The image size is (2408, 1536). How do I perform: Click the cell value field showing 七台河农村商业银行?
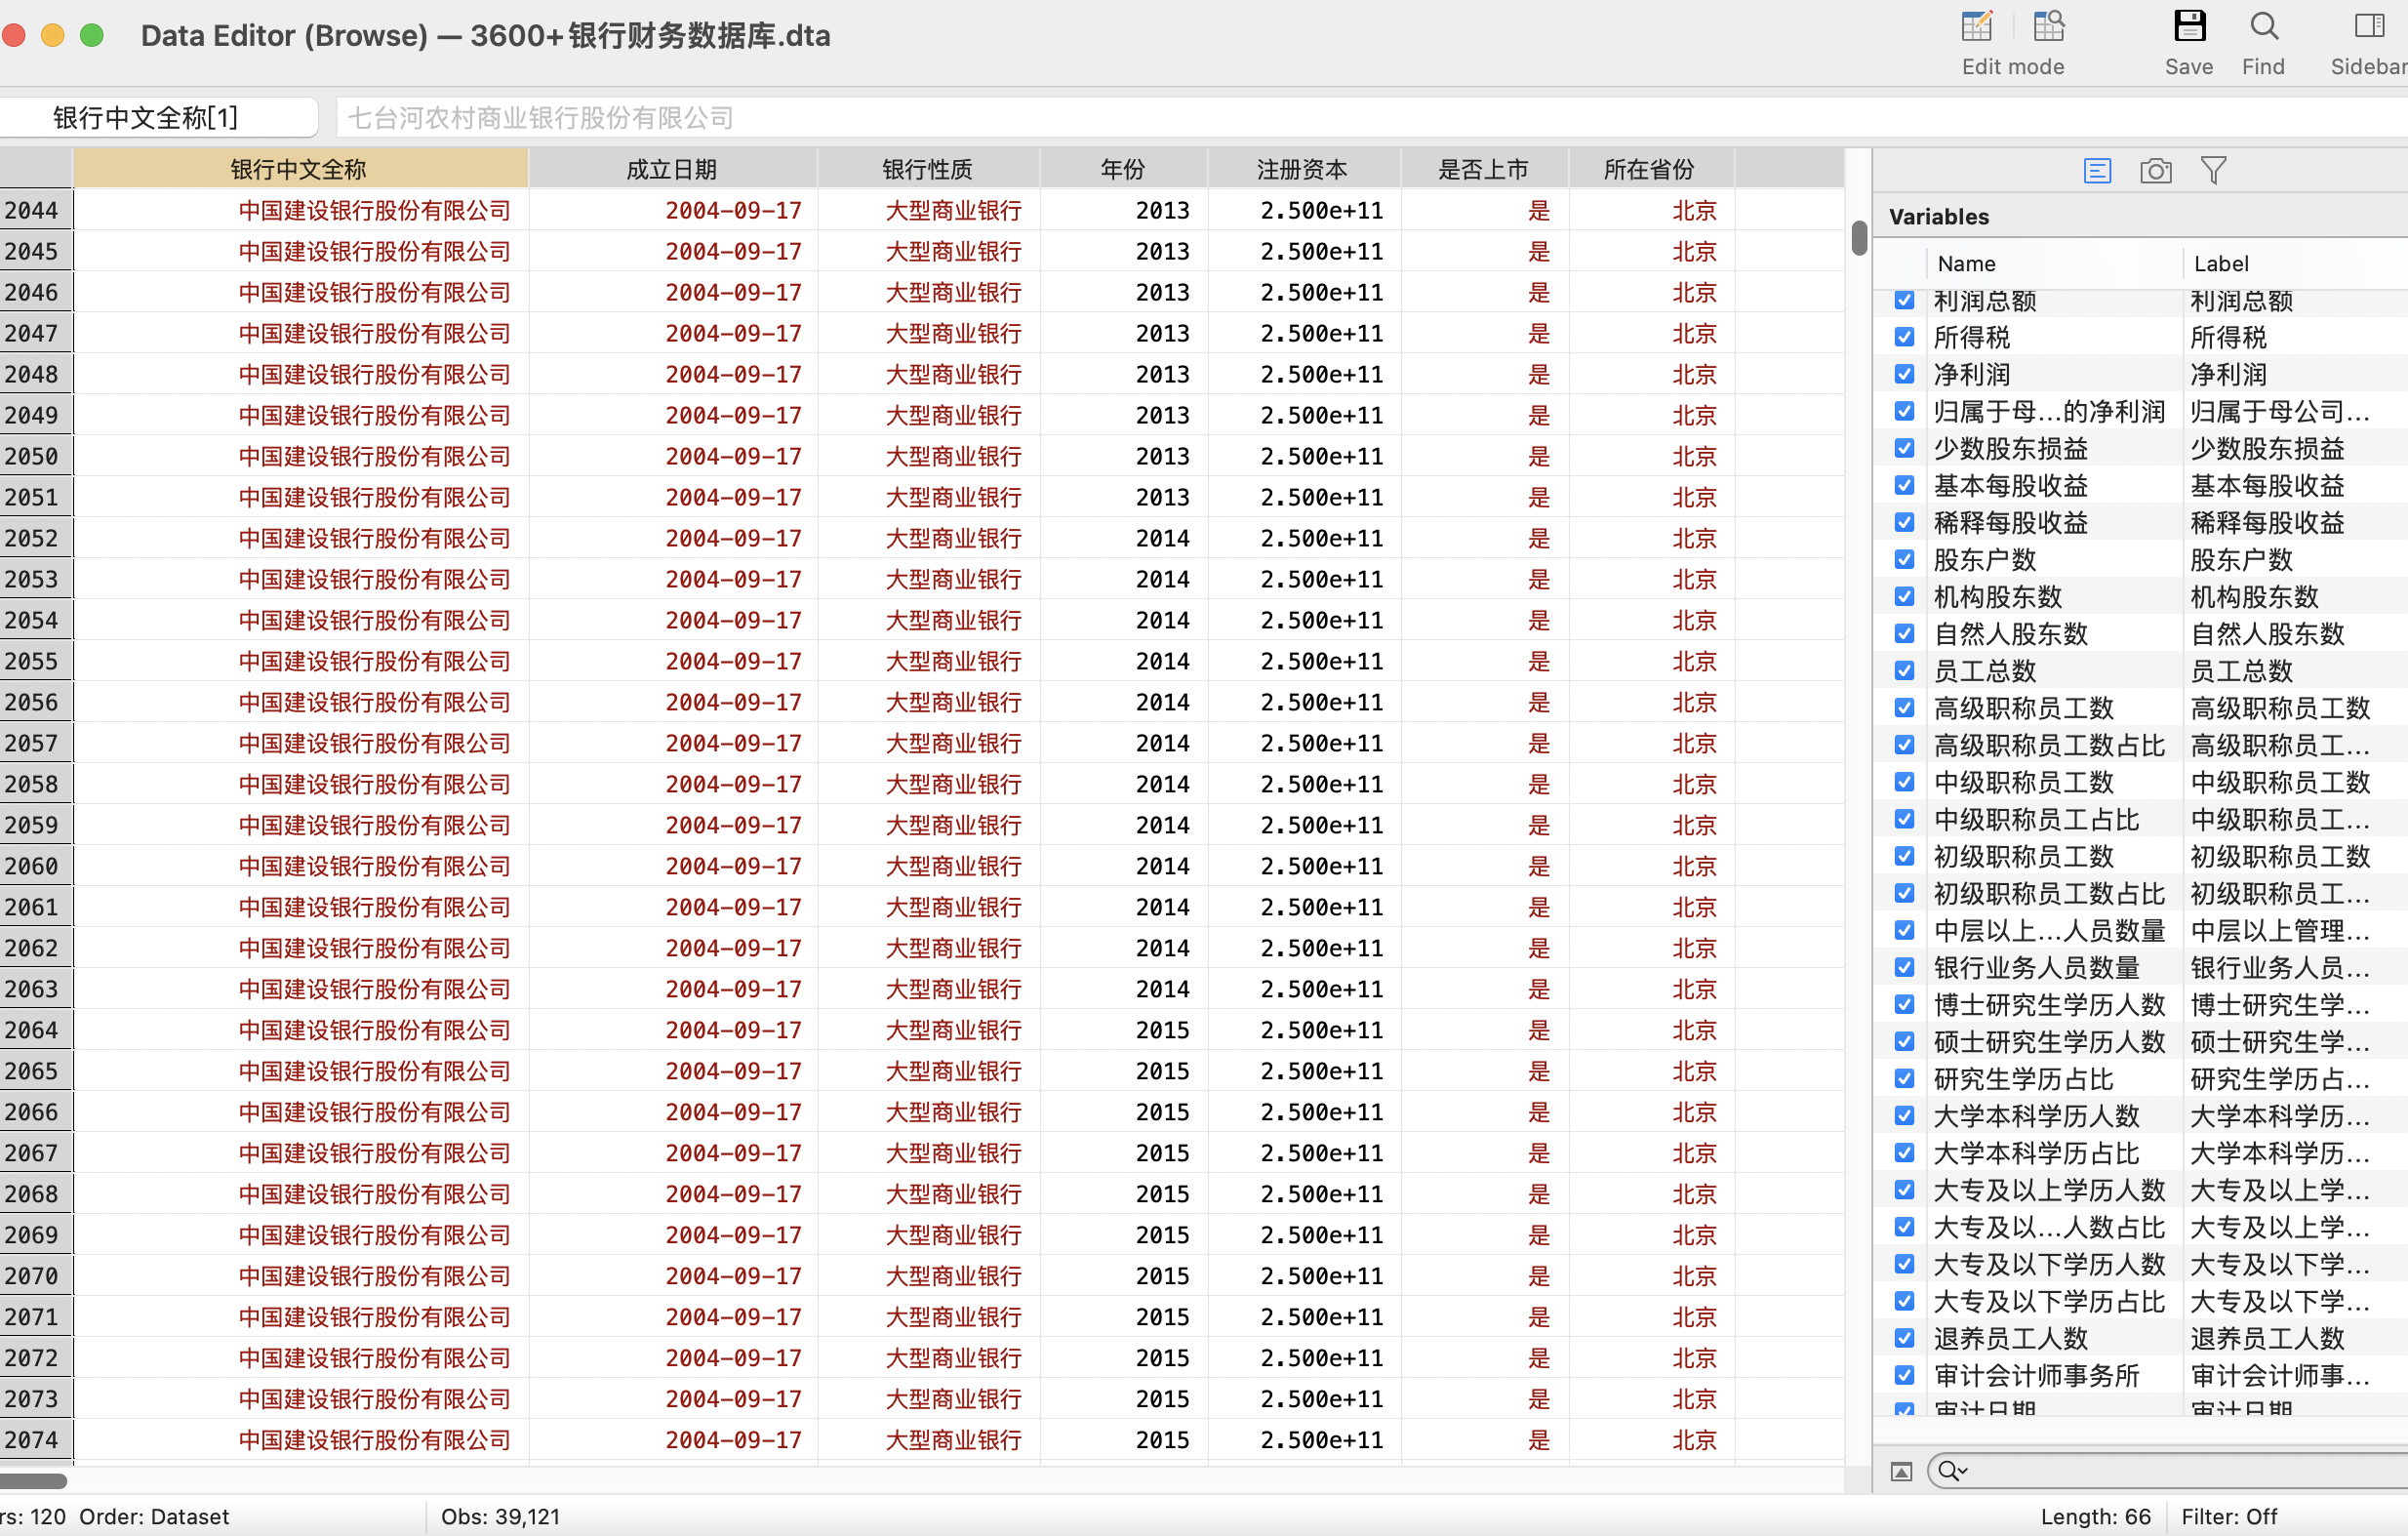(540, 118)
